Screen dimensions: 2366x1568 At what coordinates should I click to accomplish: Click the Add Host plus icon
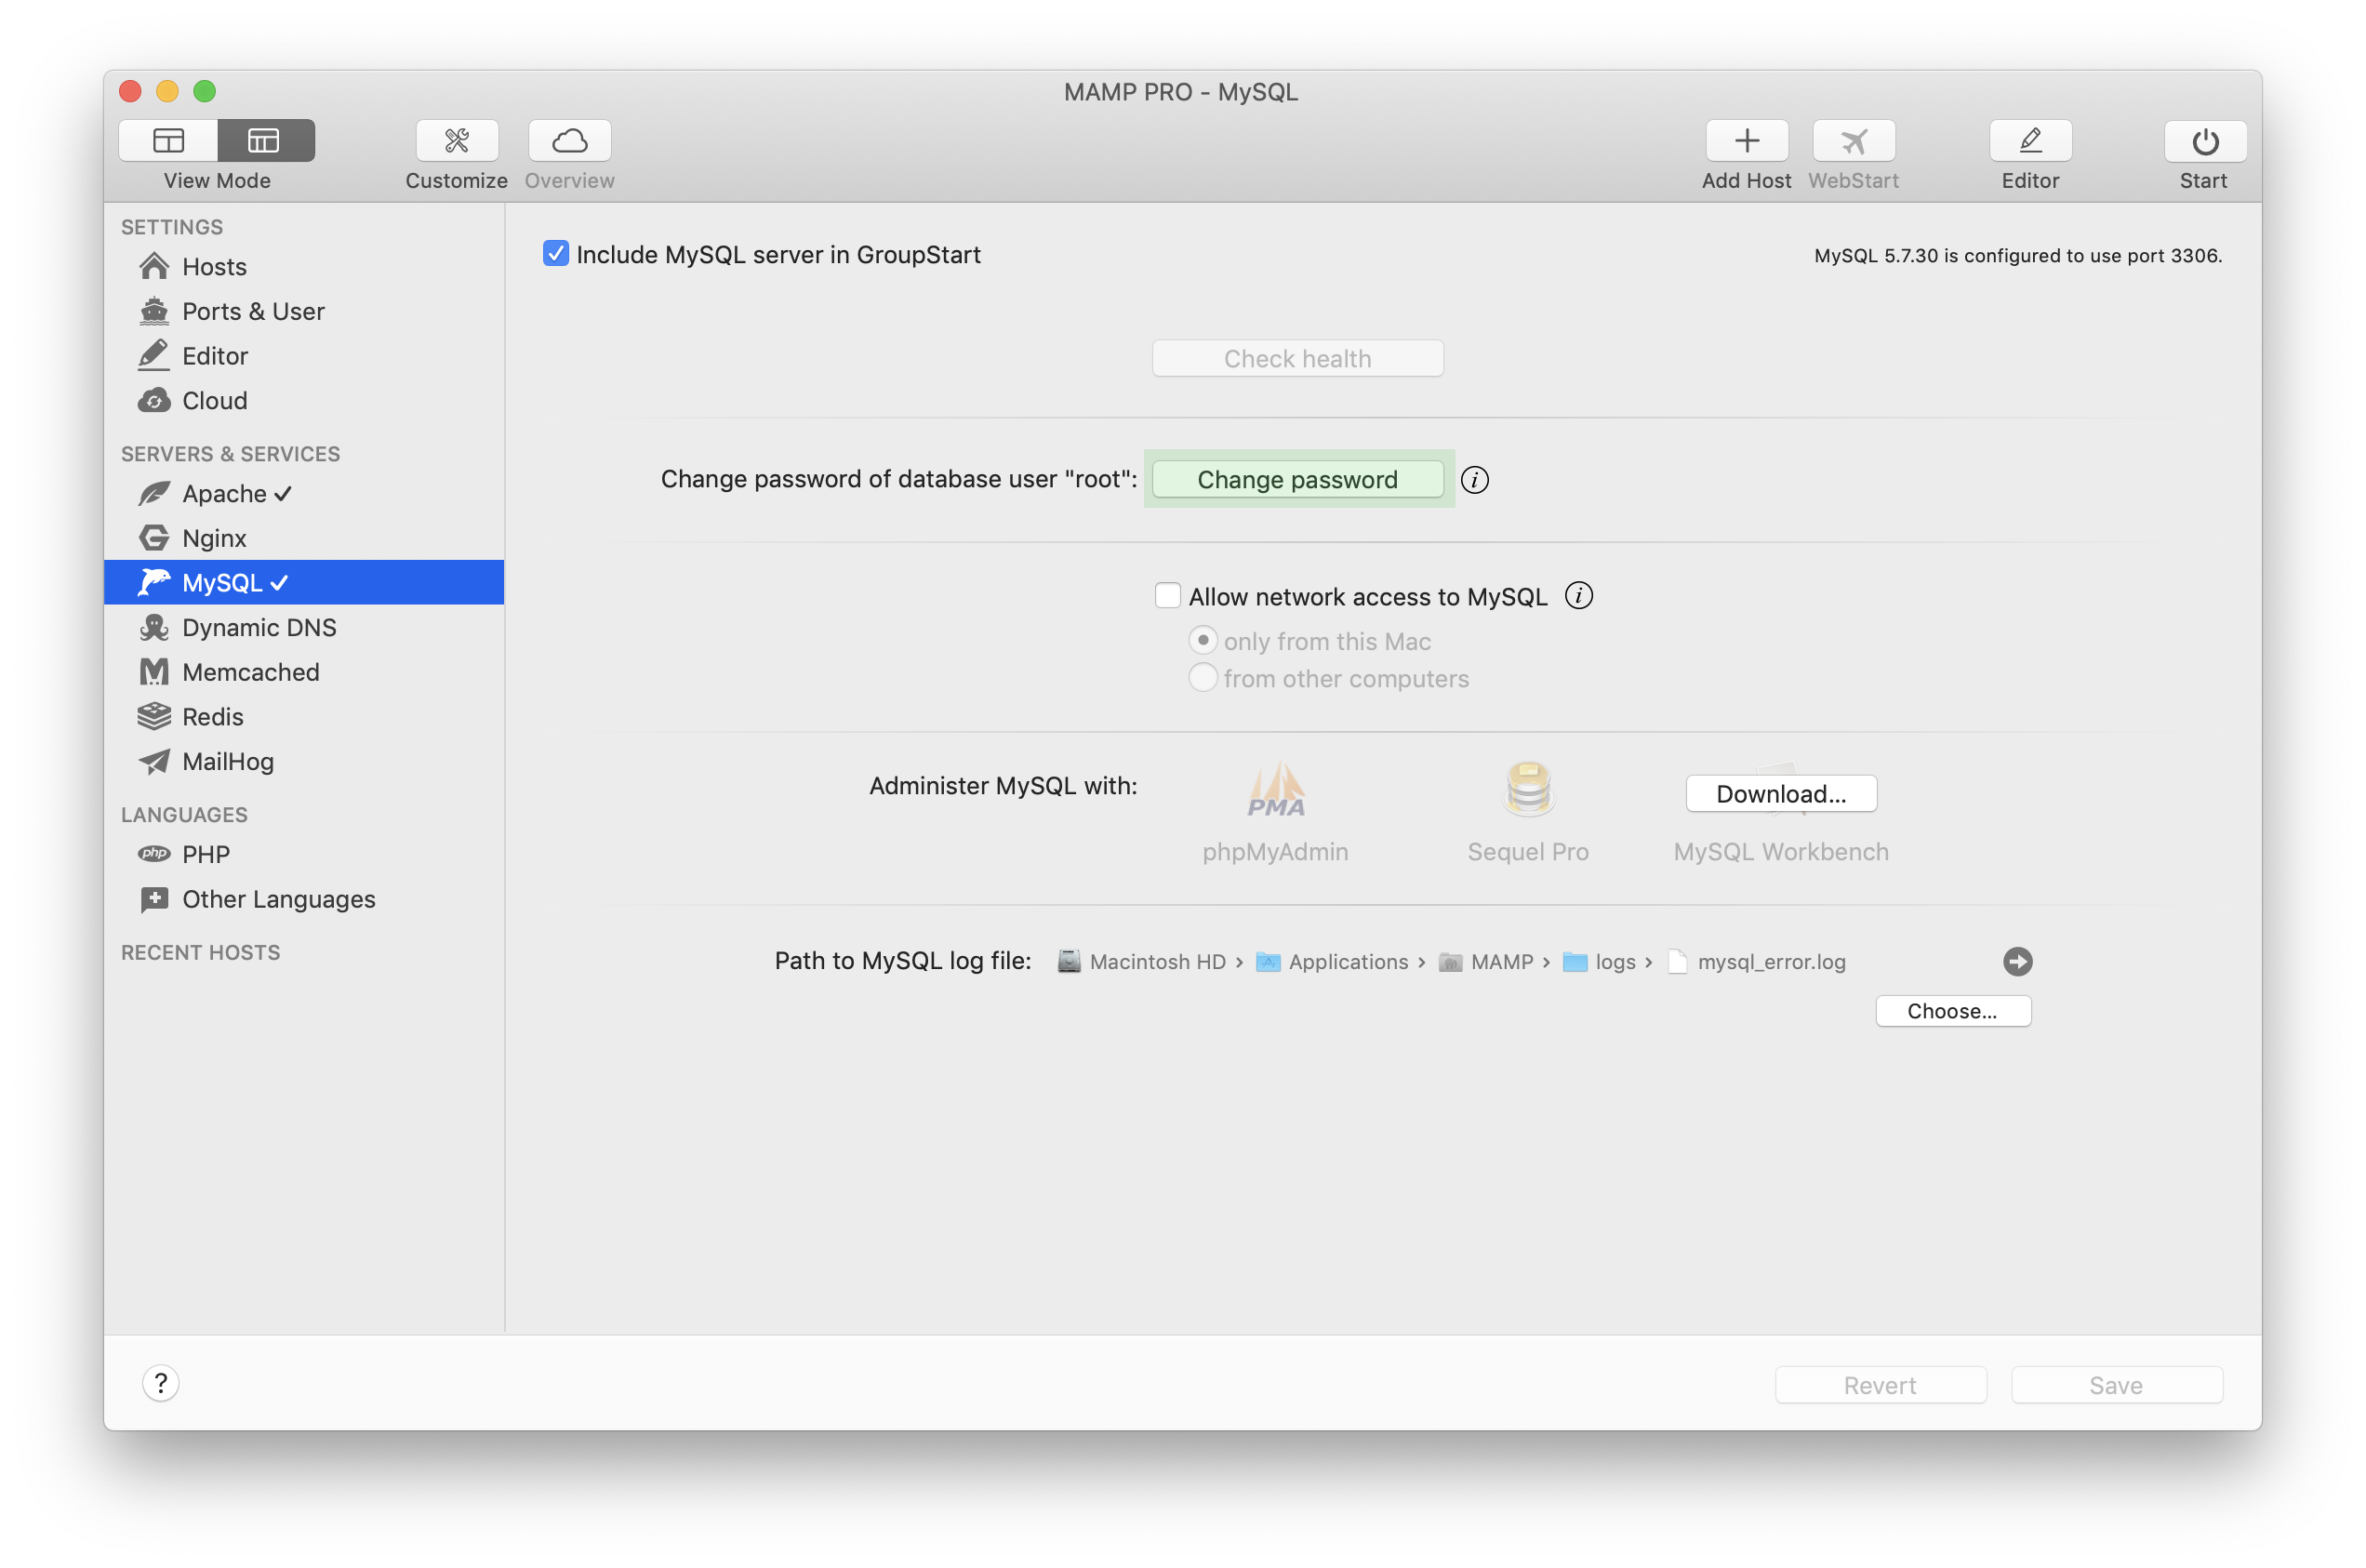click(x=1747, y=141)
